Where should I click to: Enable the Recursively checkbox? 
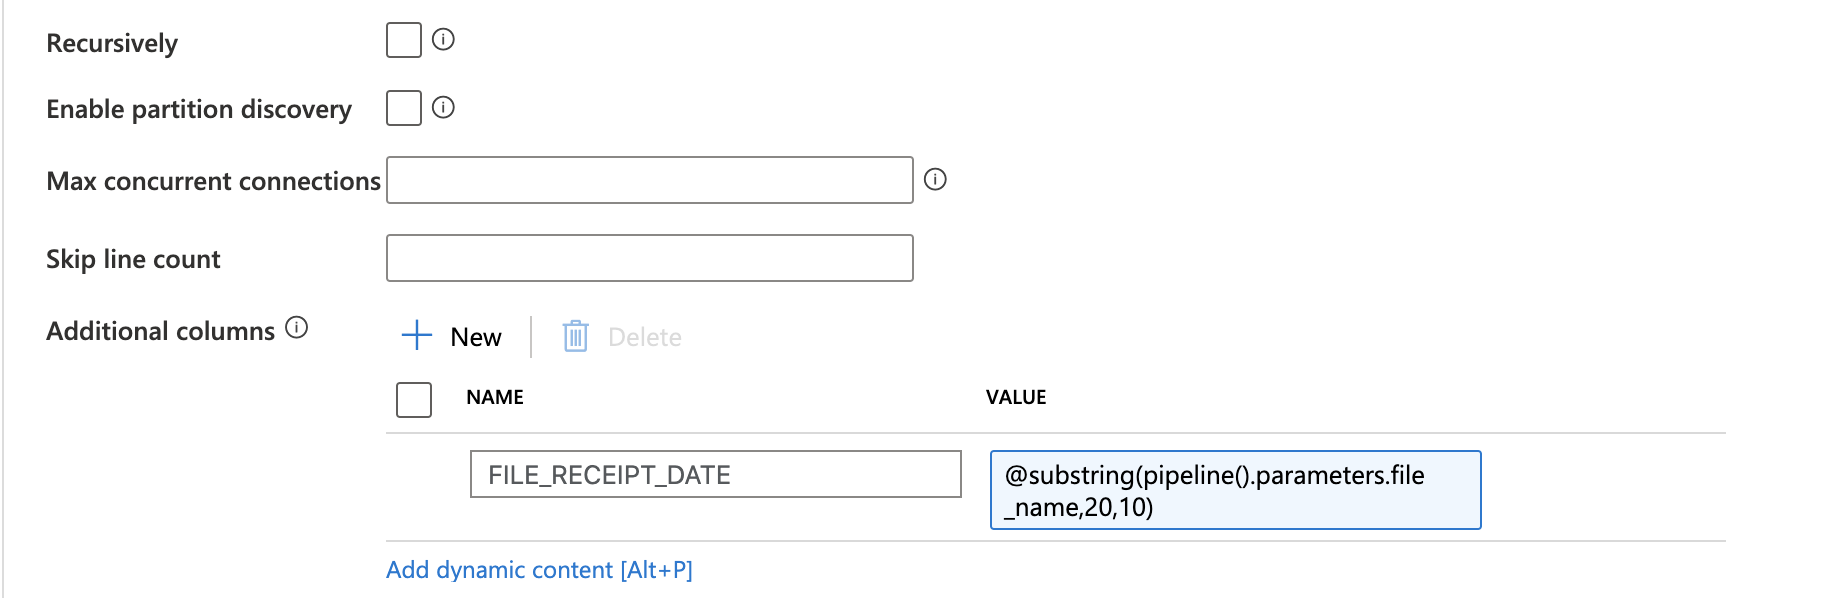coord(403,40)
